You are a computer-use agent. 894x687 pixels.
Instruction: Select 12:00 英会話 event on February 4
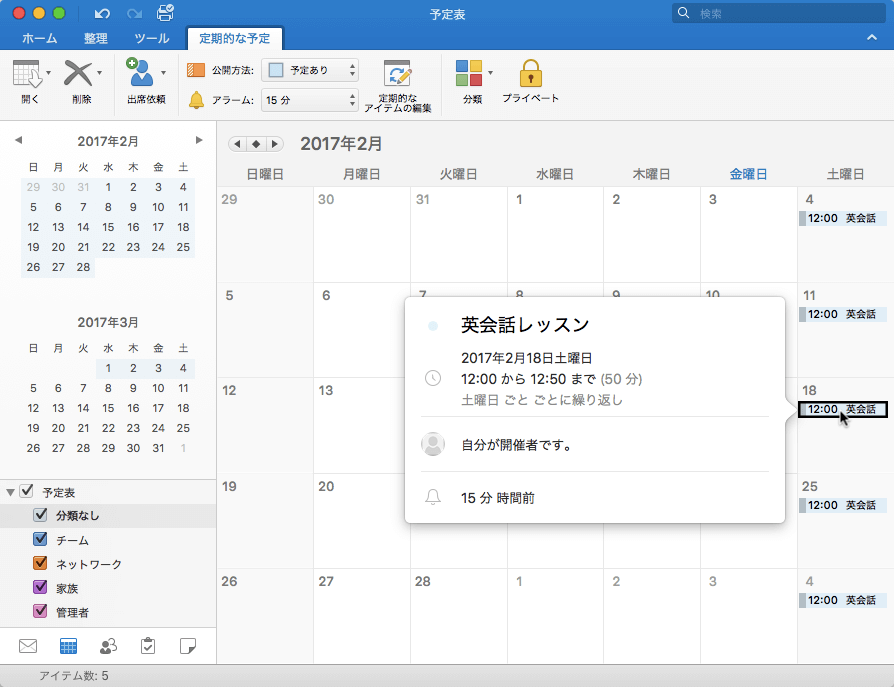tap(843, 218)
